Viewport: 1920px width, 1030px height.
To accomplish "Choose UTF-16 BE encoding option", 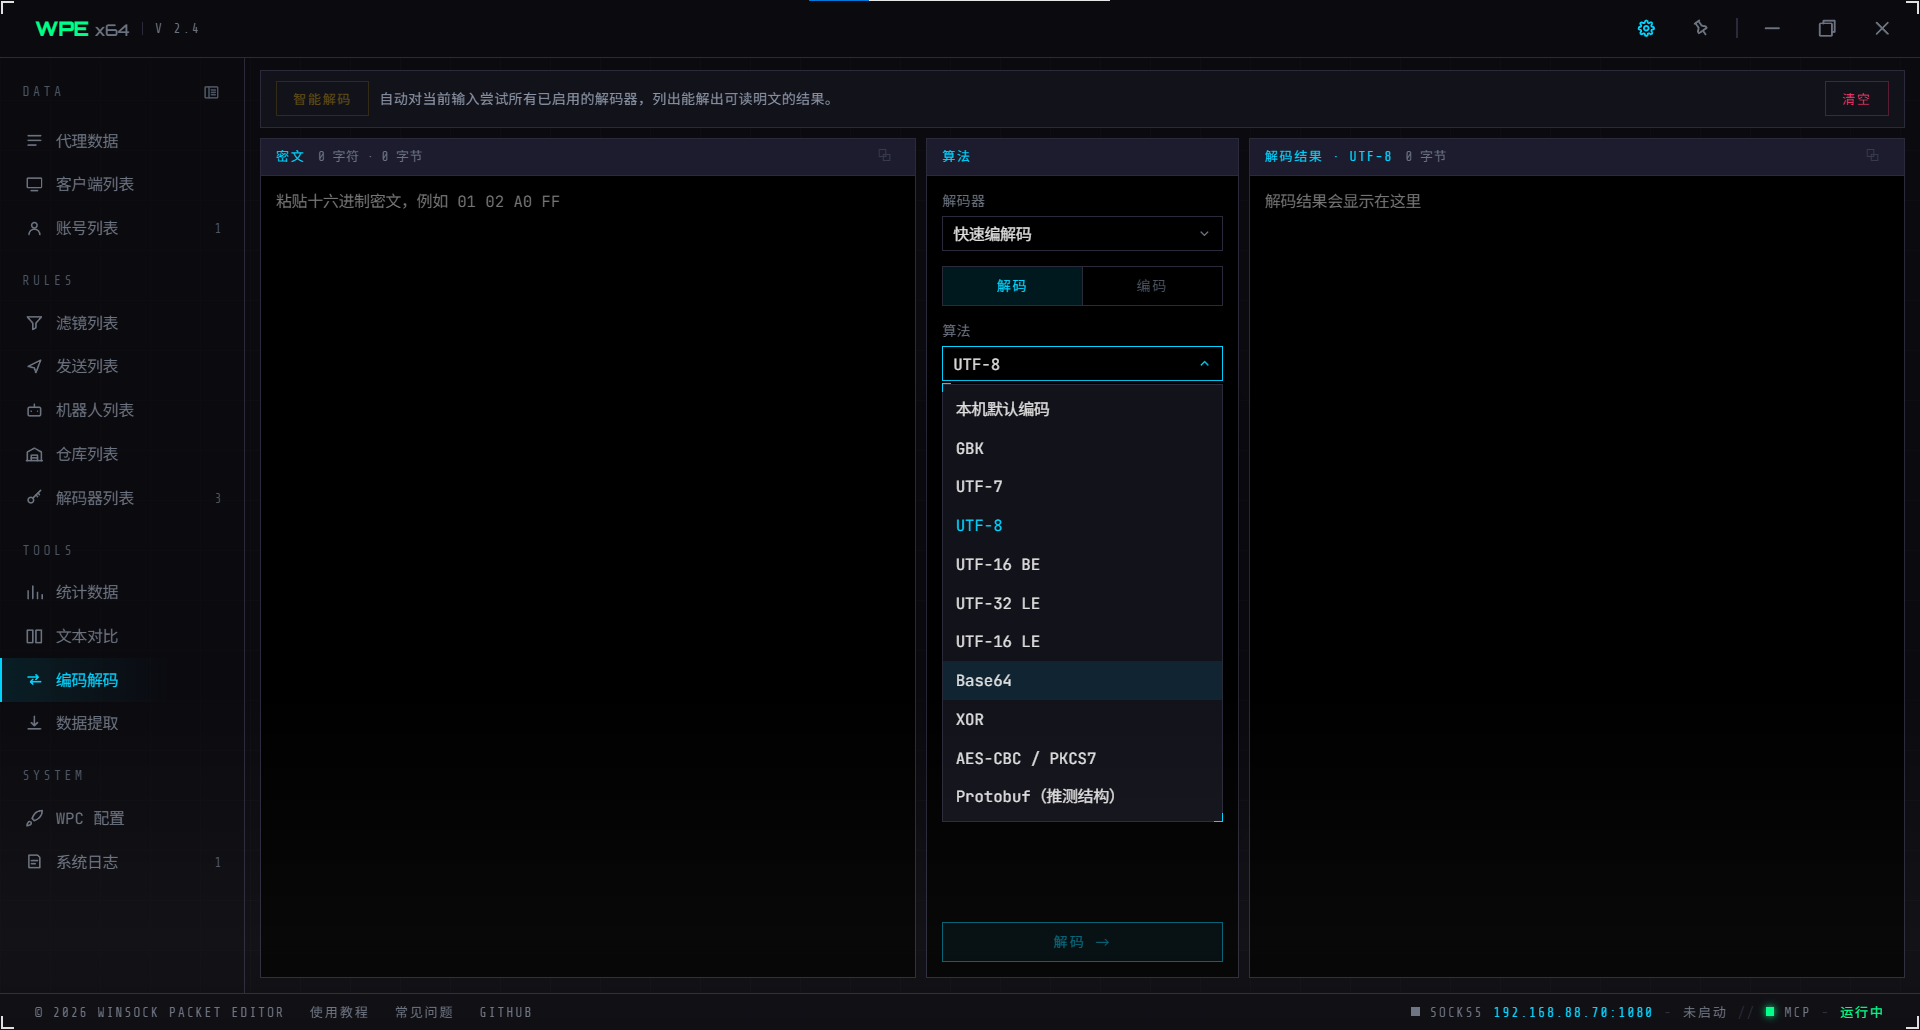I will [x=1082, y=564].
